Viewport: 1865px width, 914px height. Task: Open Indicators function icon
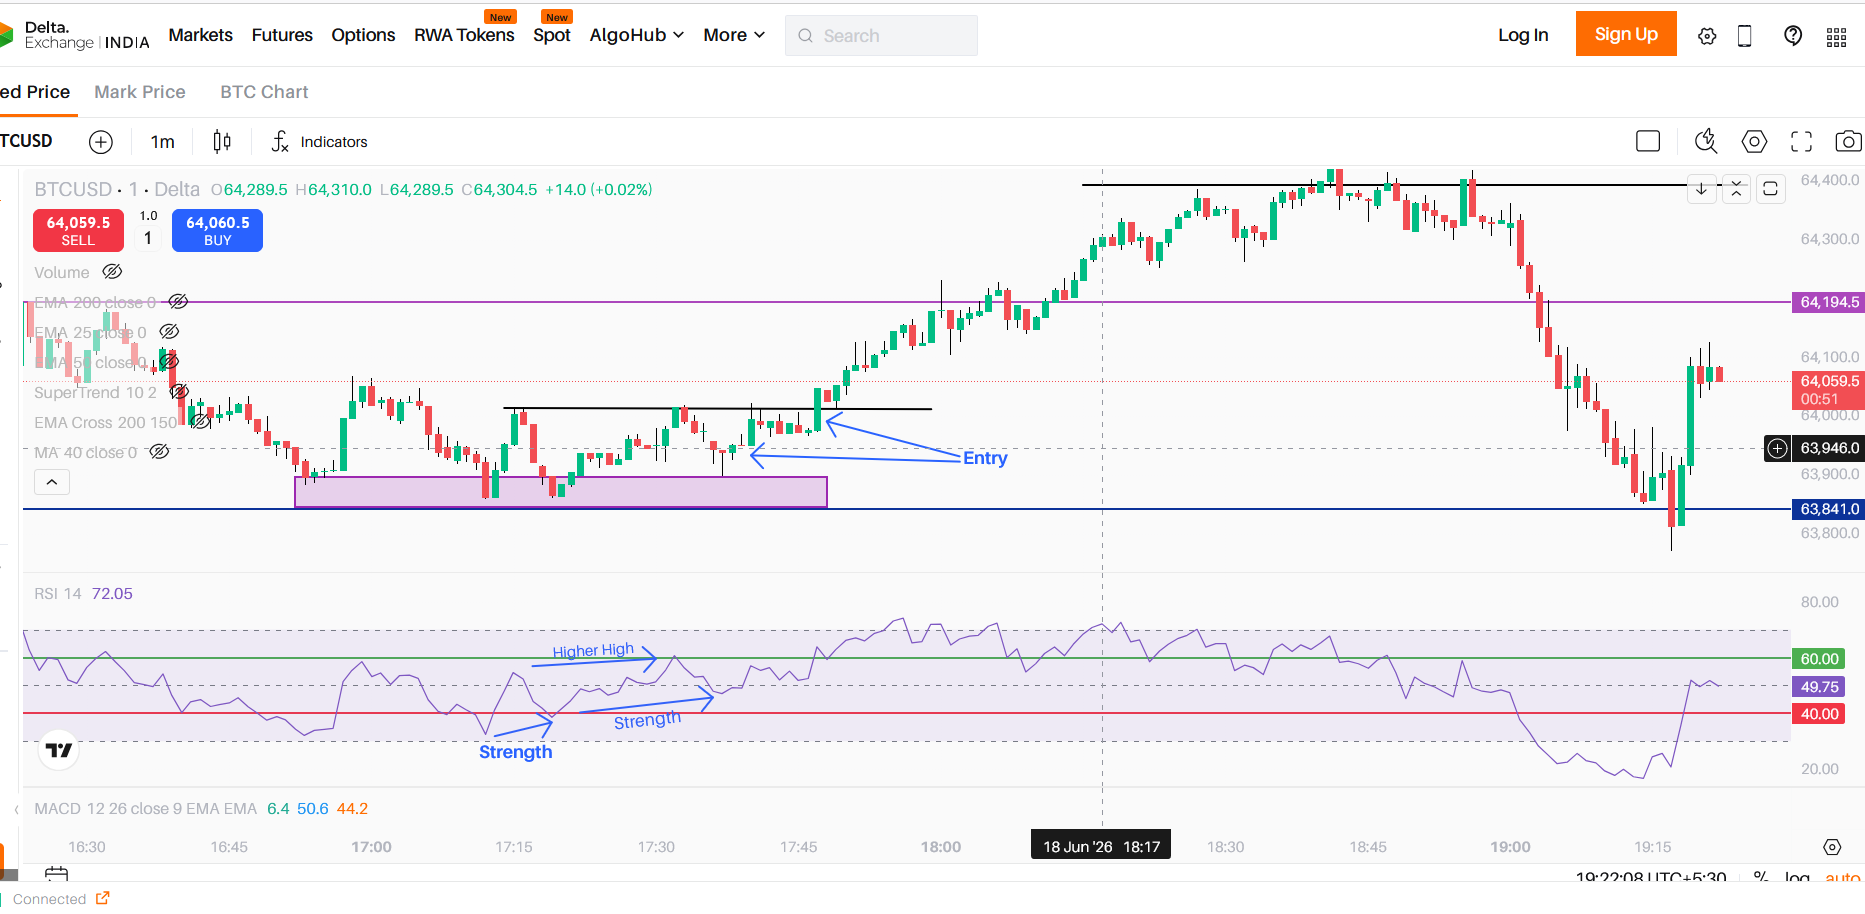[x=280, y=142]
